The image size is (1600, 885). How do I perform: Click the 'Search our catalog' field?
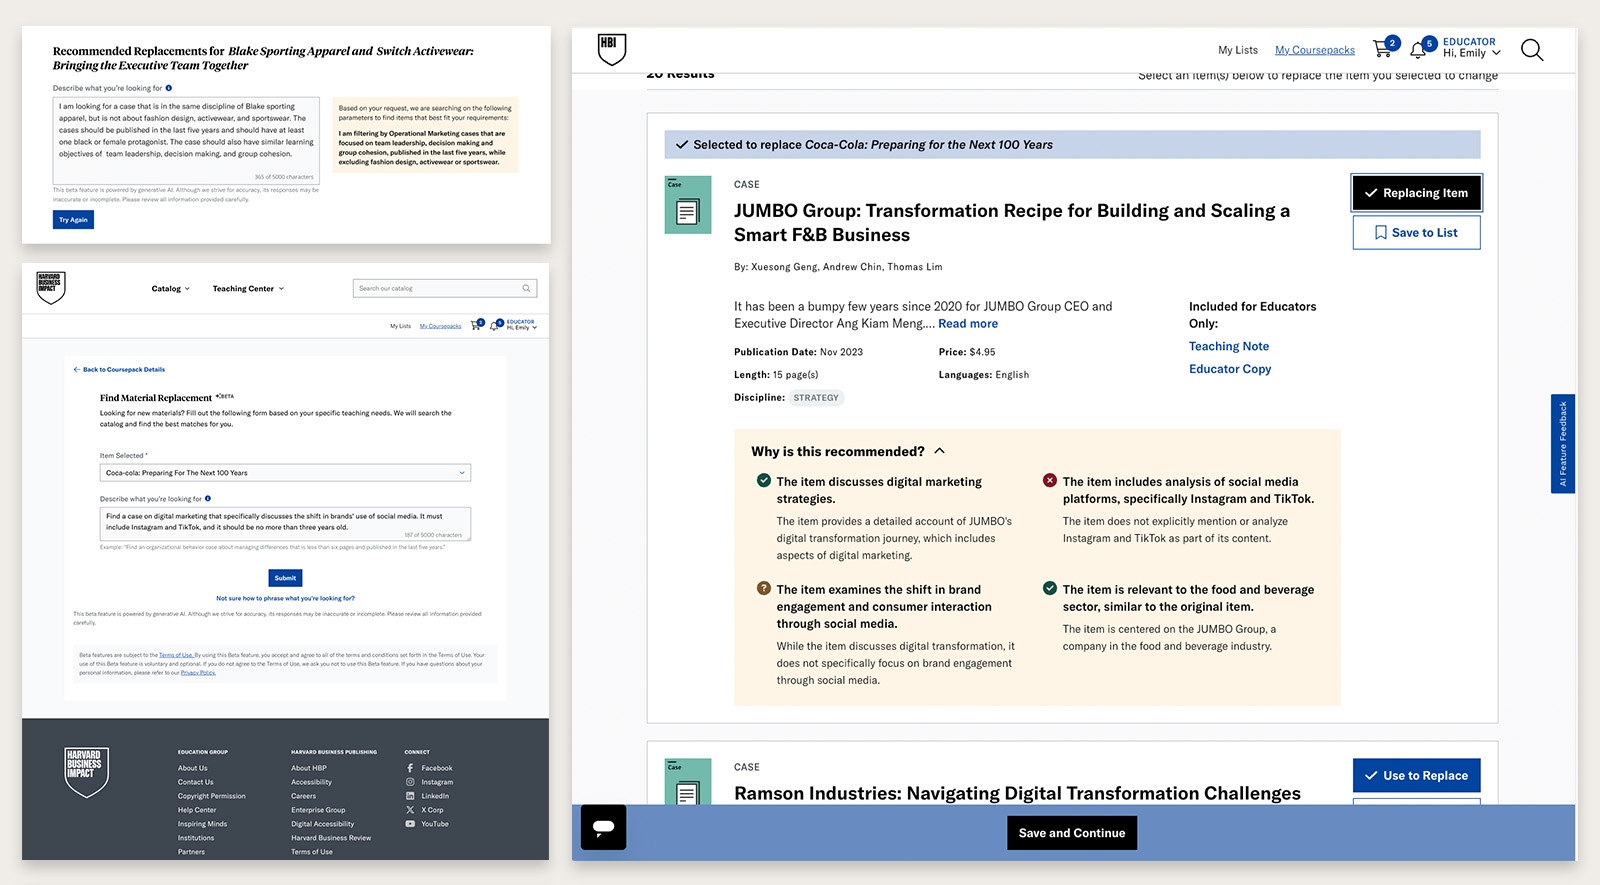tap(445, 288)
